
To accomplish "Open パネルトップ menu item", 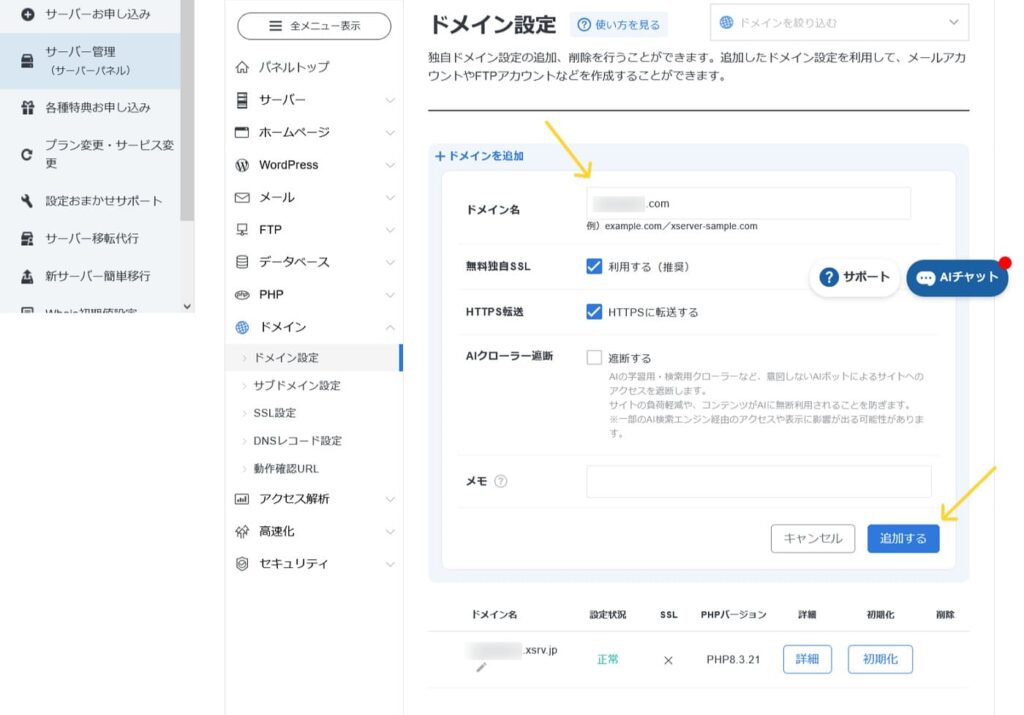I will 294,67.
